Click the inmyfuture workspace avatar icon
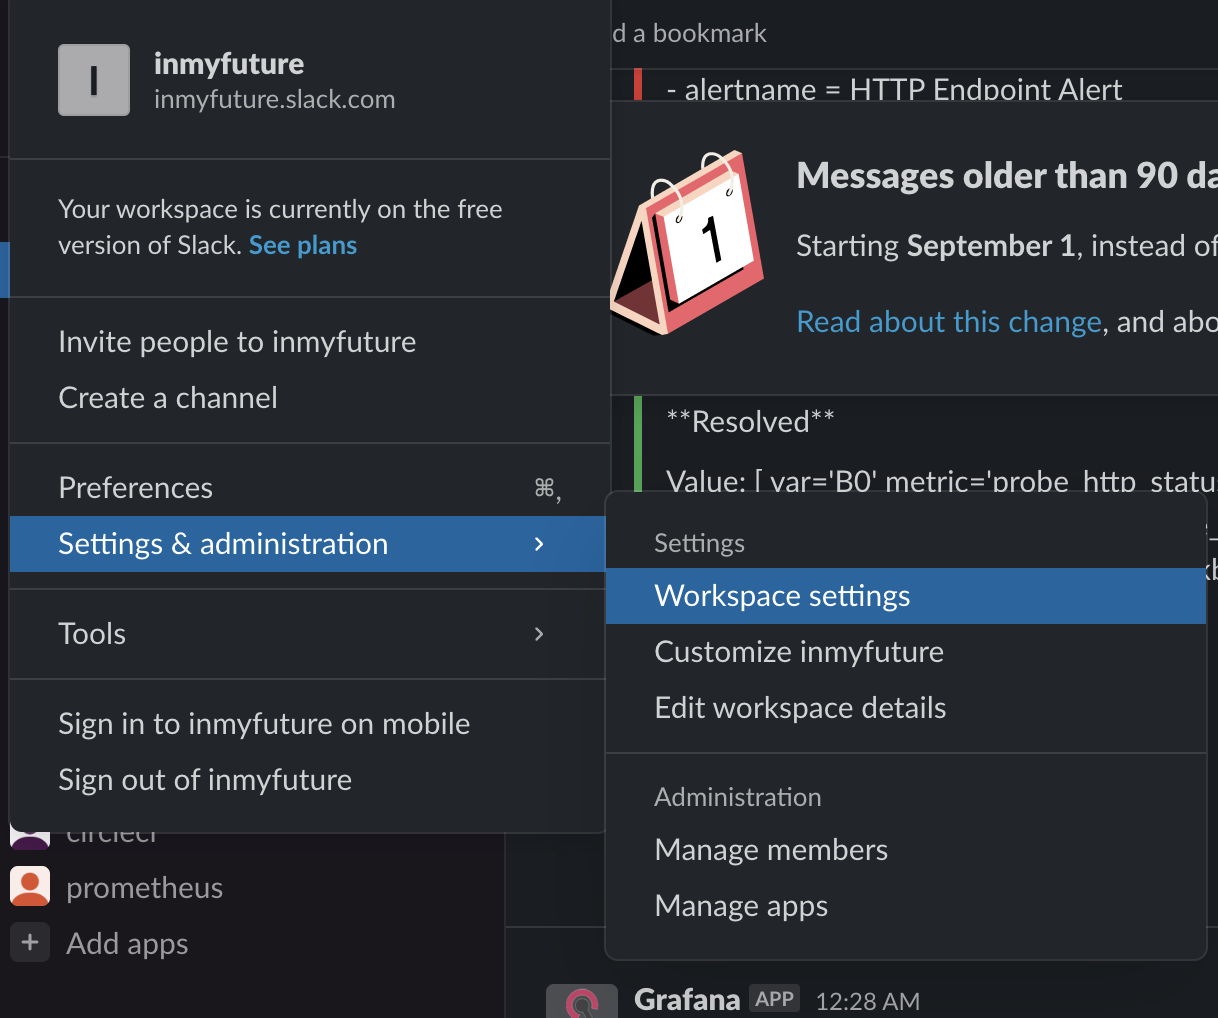Image resolution: width=1218 pixels, height=1018 pixels. 94,80
